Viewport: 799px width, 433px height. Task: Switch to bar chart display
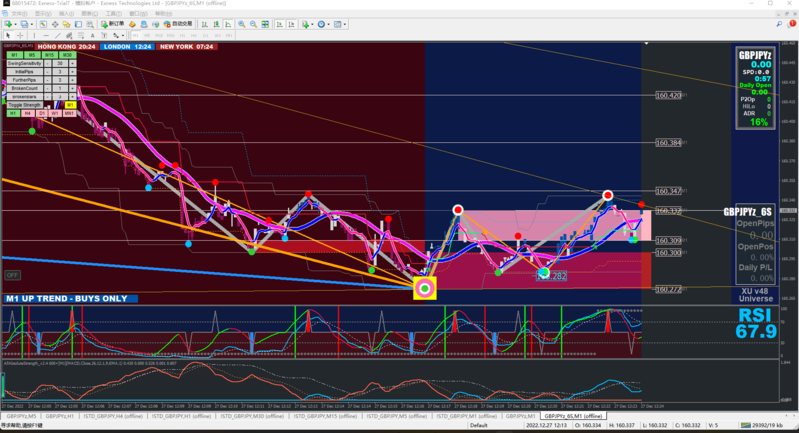205,24
